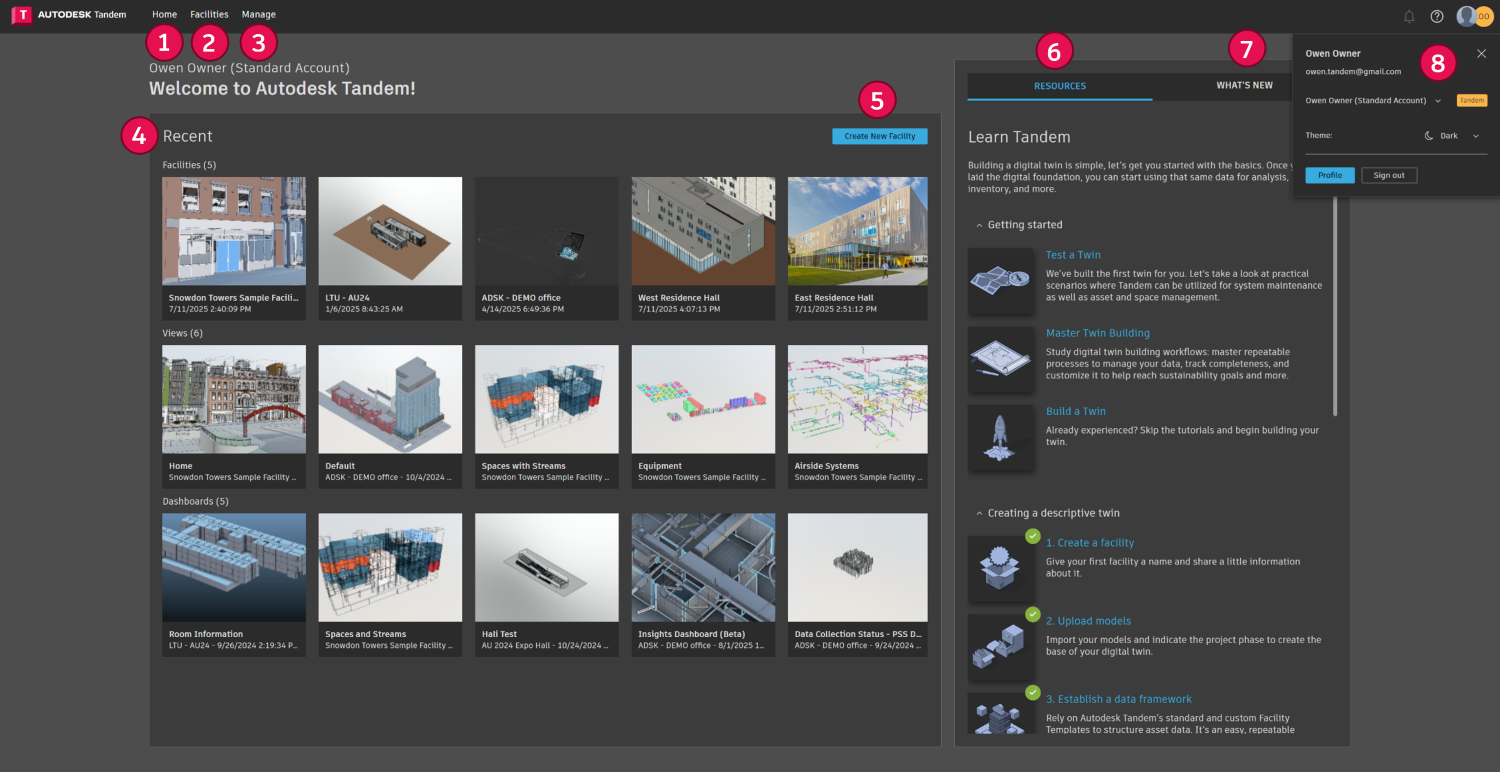Open the '1. Create a facility' link
The image size is (1500, 772).
tap(1090, 543)
